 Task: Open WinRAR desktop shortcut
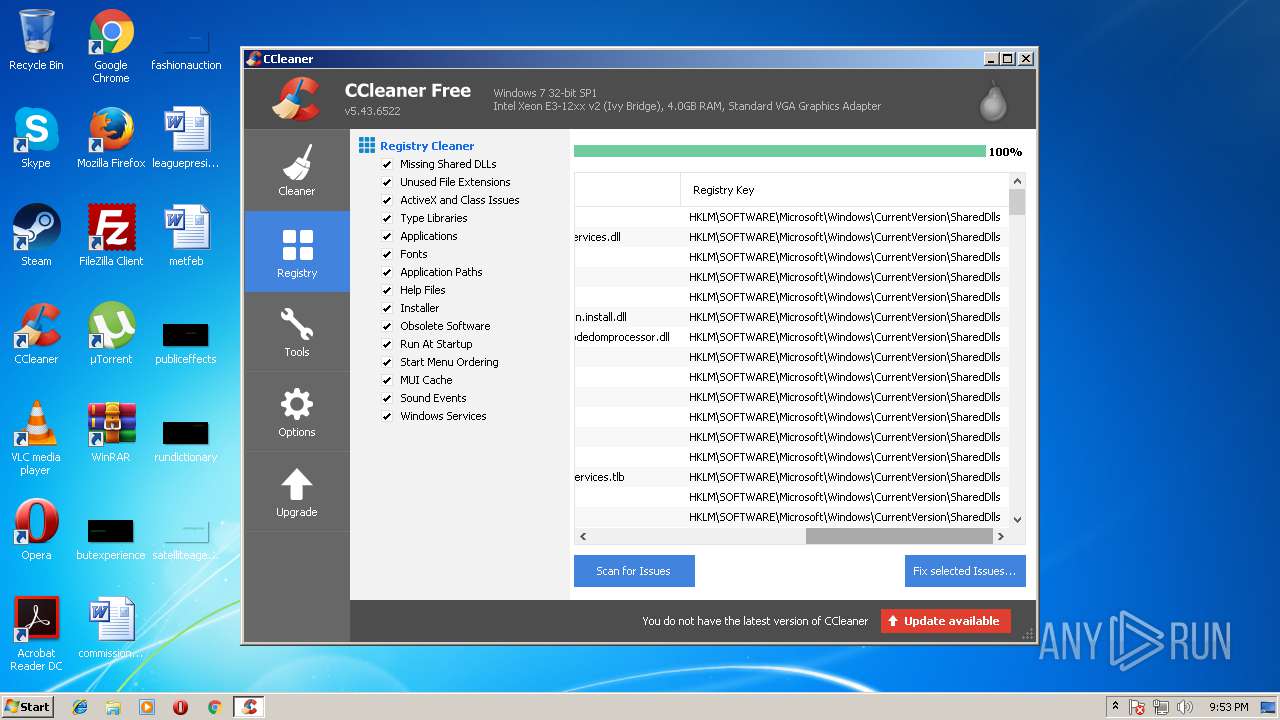[x=111, y=432]
